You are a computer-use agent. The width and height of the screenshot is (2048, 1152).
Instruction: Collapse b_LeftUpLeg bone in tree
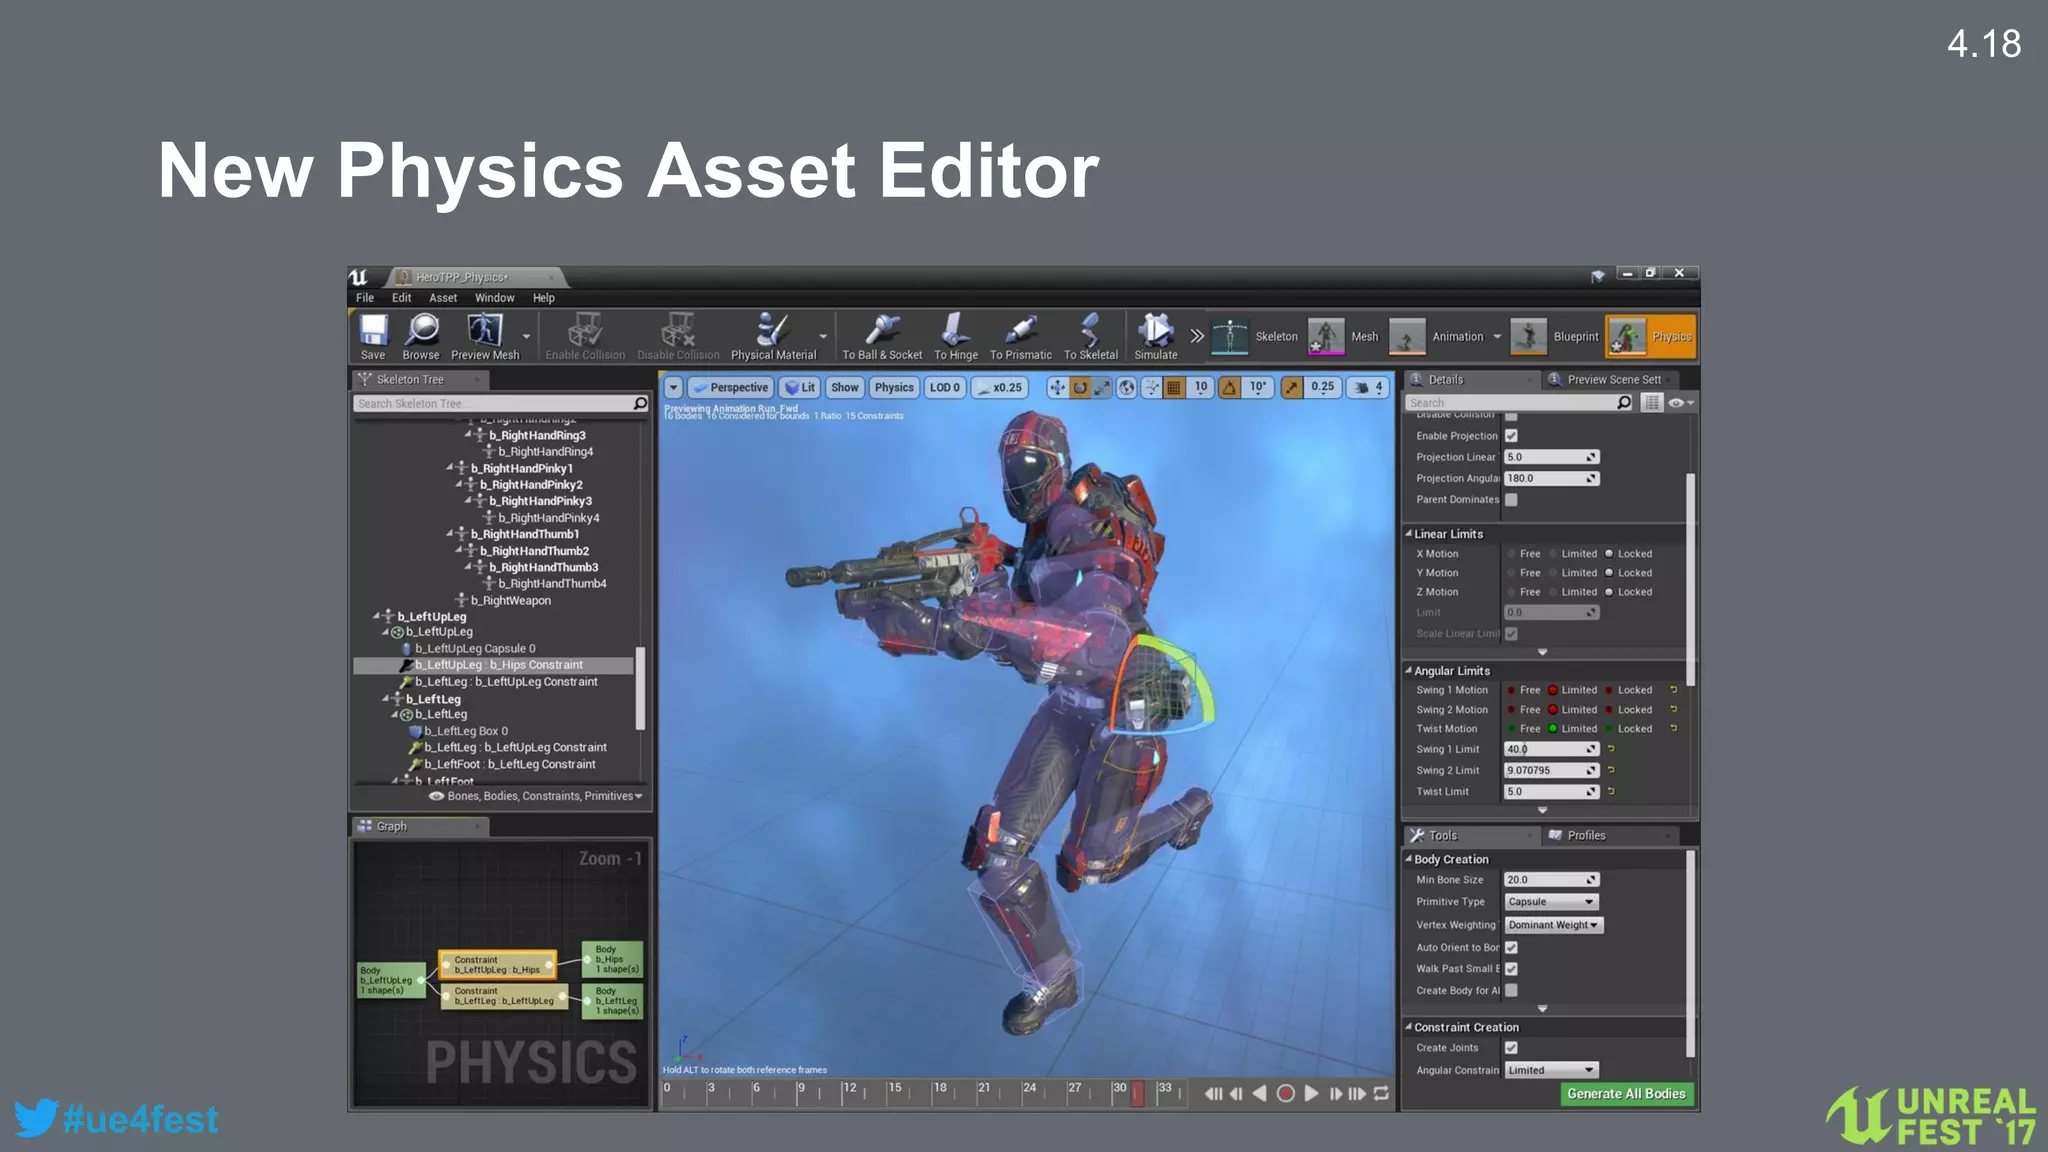tap(377, 617)
